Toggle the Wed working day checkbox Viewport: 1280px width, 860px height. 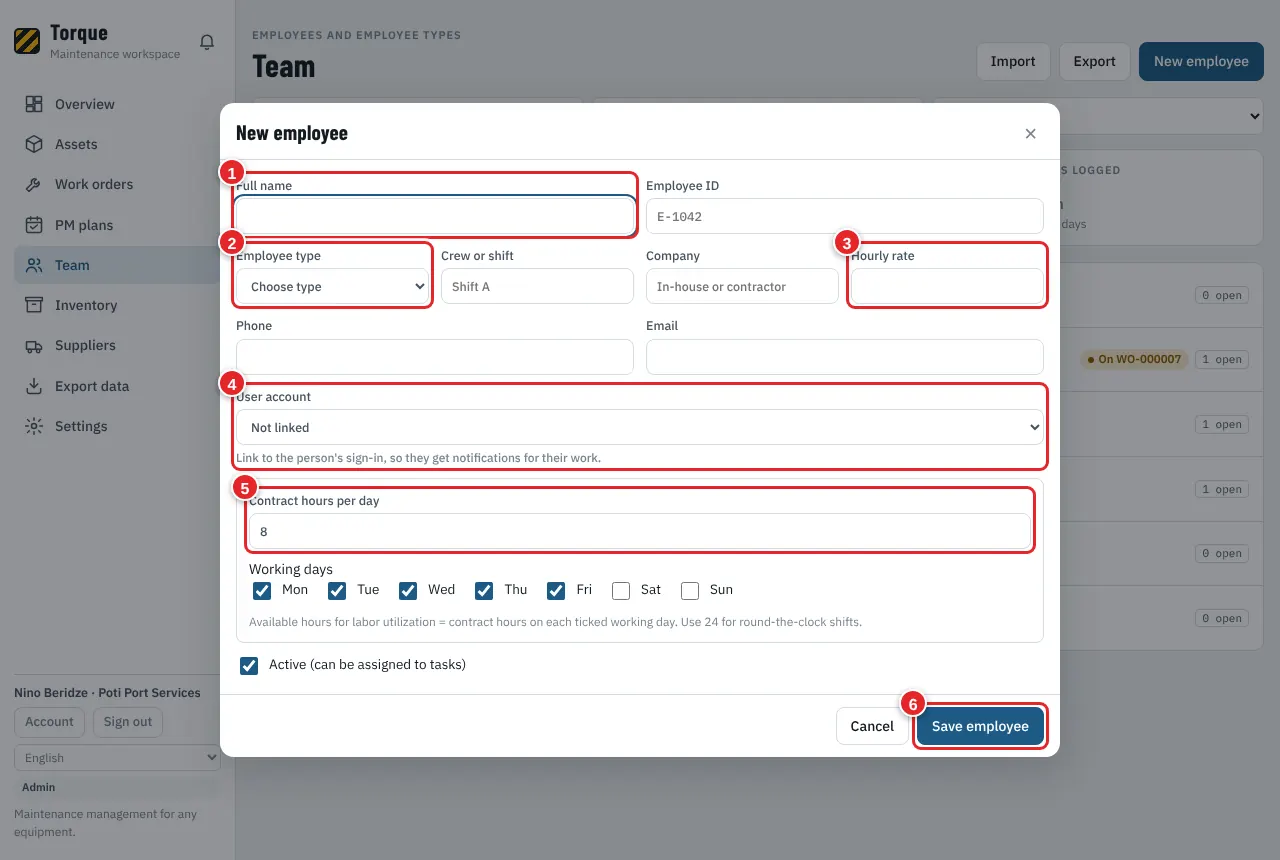(408, 590)
